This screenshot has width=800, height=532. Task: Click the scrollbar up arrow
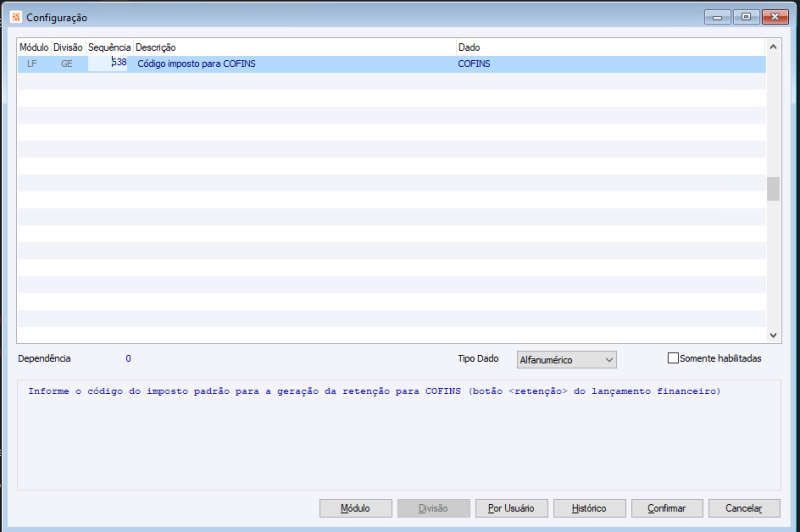[x=773, y=47]
